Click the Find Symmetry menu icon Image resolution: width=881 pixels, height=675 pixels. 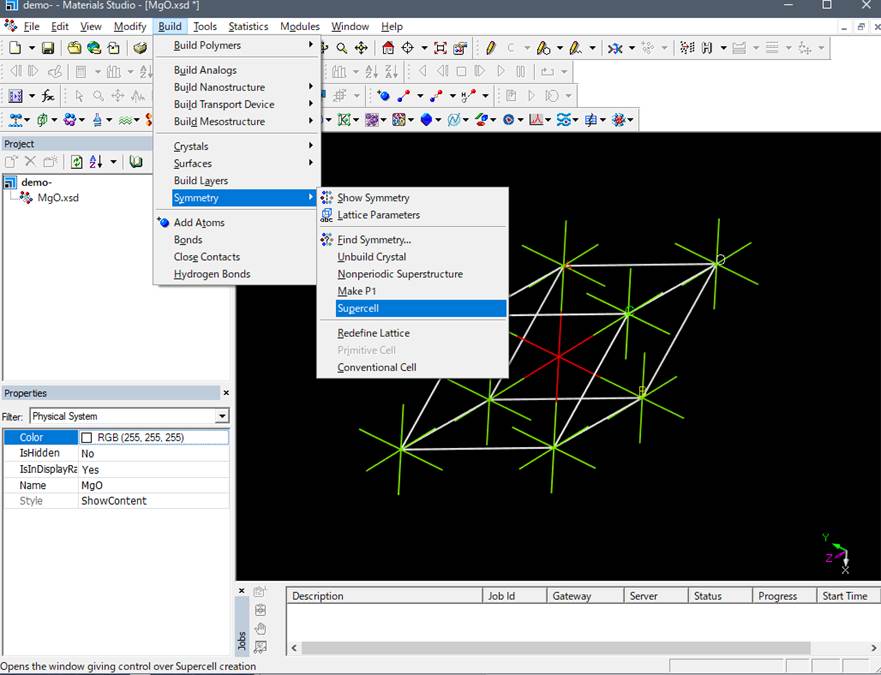tap(326, 239)
